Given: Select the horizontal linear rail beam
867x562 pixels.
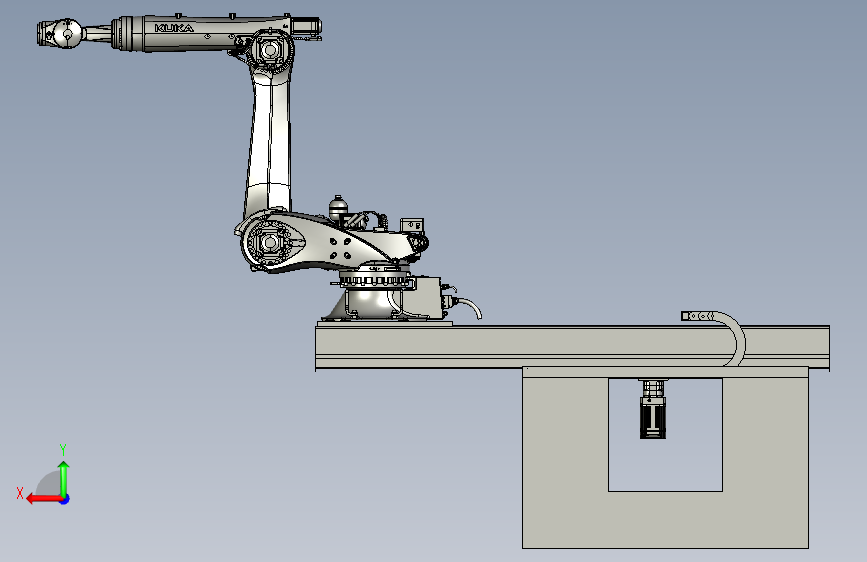Looking at the screenshot, I should tap(572, 347).
